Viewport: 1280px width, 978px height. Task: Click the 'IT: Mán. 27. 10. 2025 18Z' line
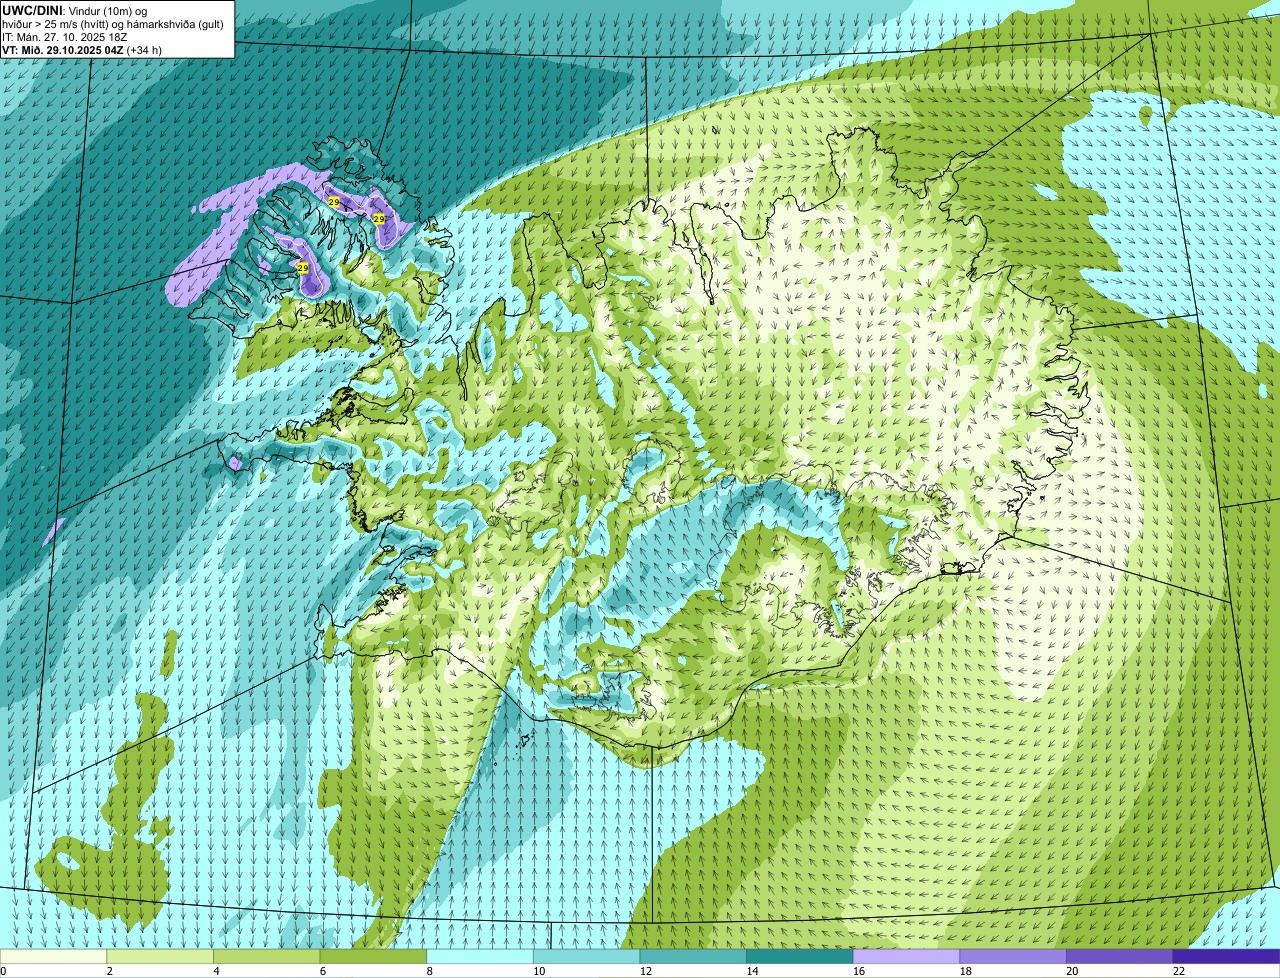tap(64, 36)
